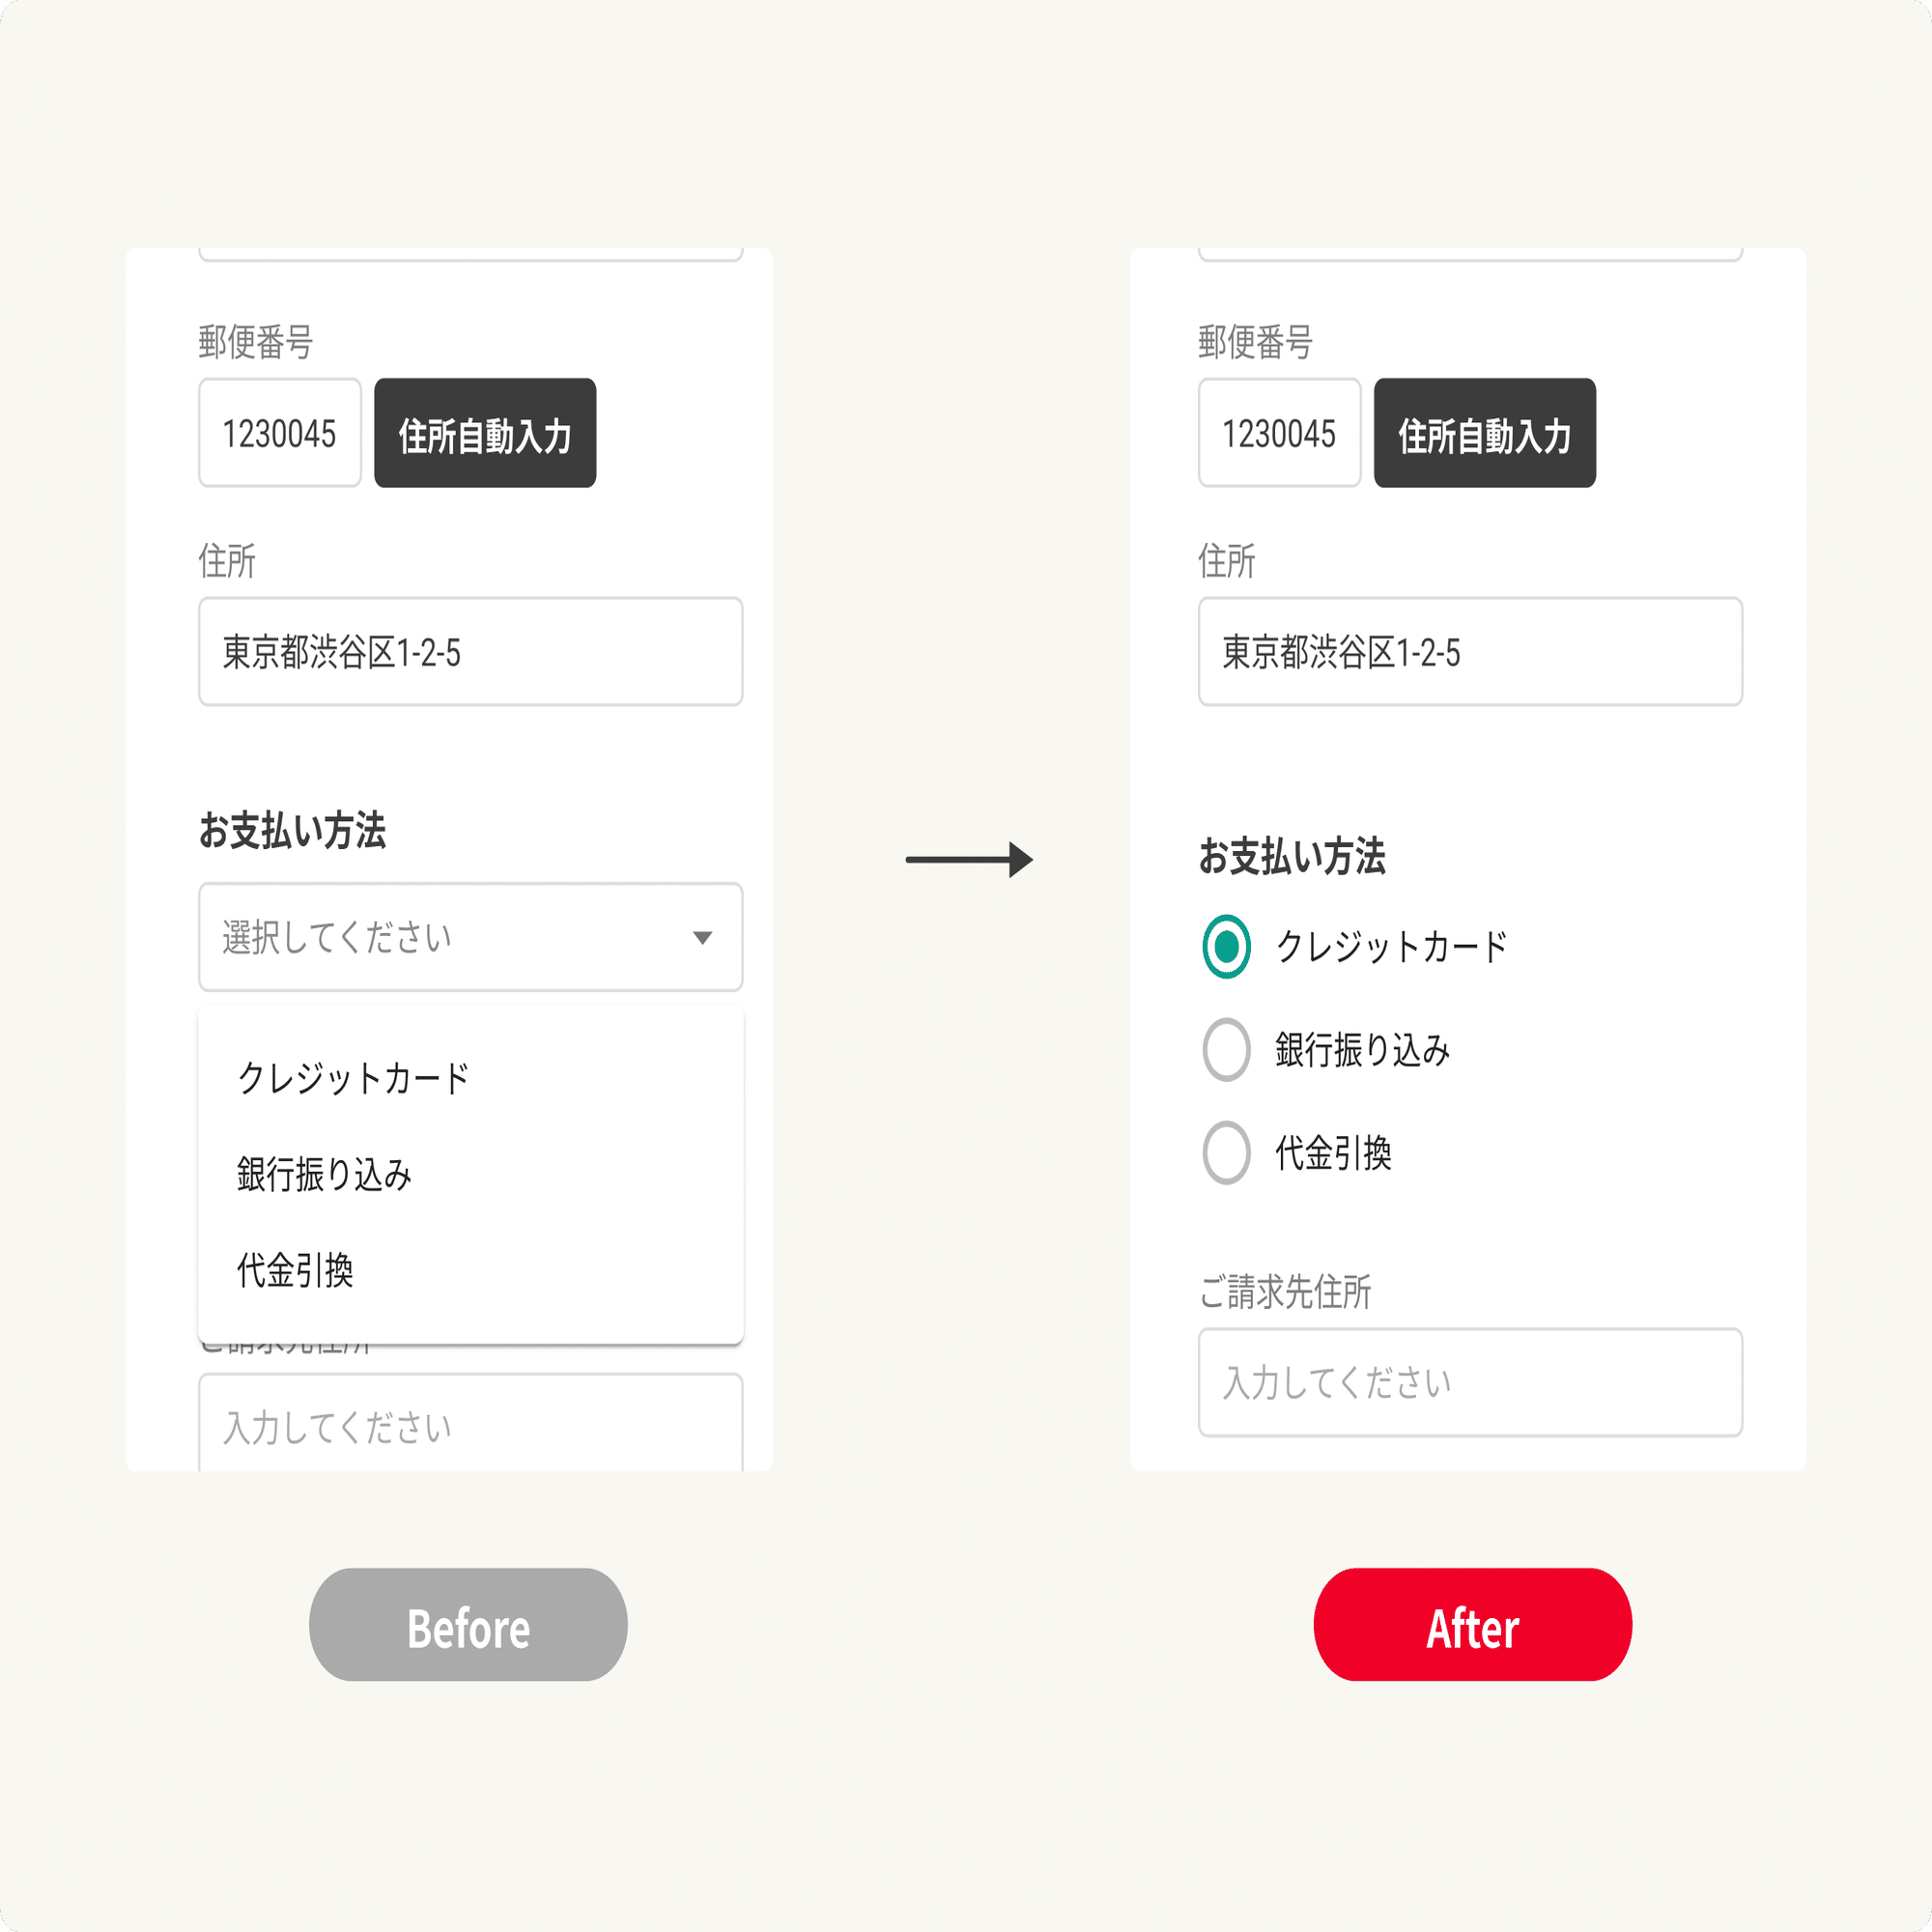Click 住所自動入力 button in the After form
This screenshot has width=1932, height=1932.
1485,433
